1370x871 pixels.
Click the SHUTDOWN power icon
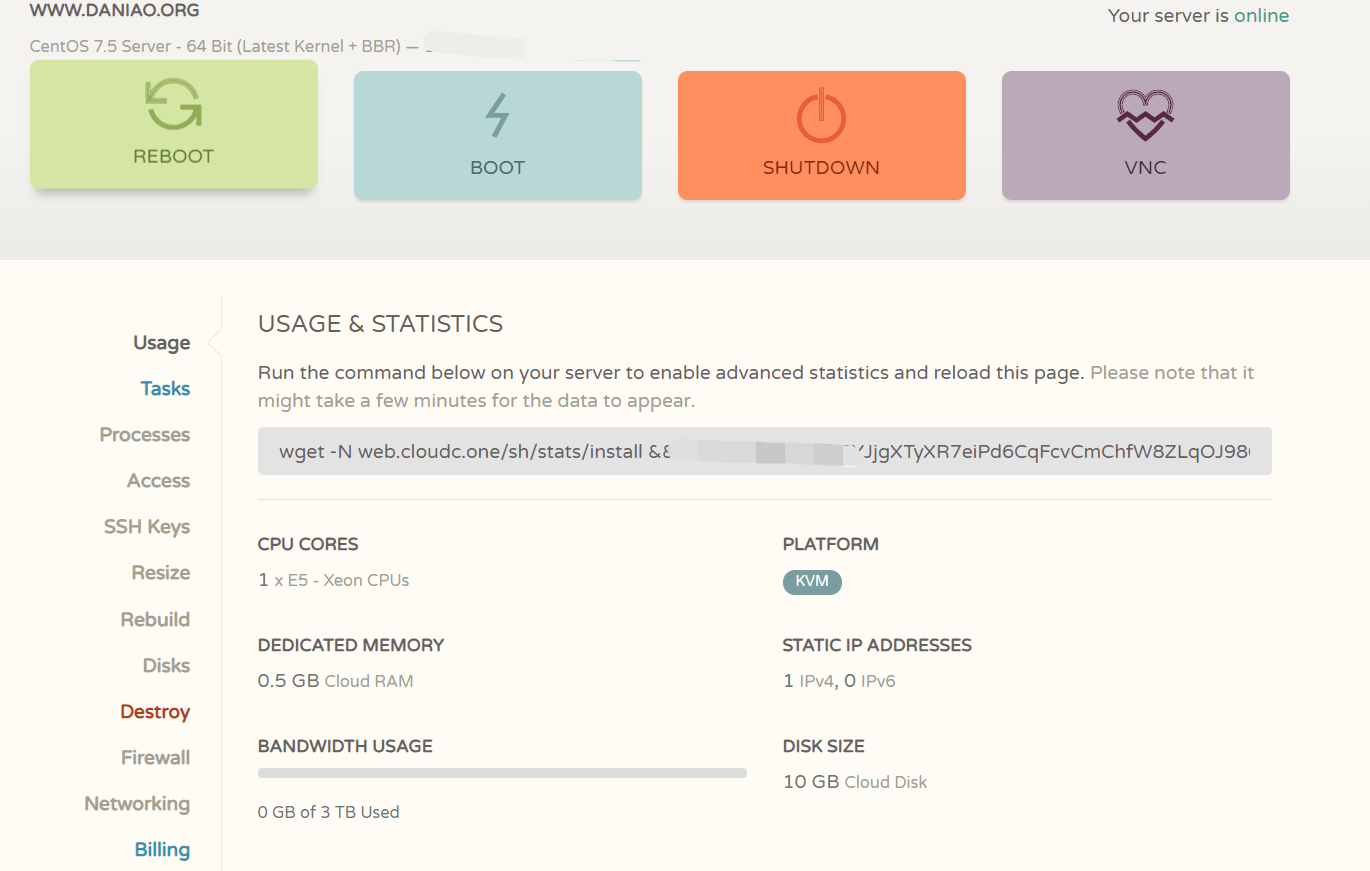(821, 115)
